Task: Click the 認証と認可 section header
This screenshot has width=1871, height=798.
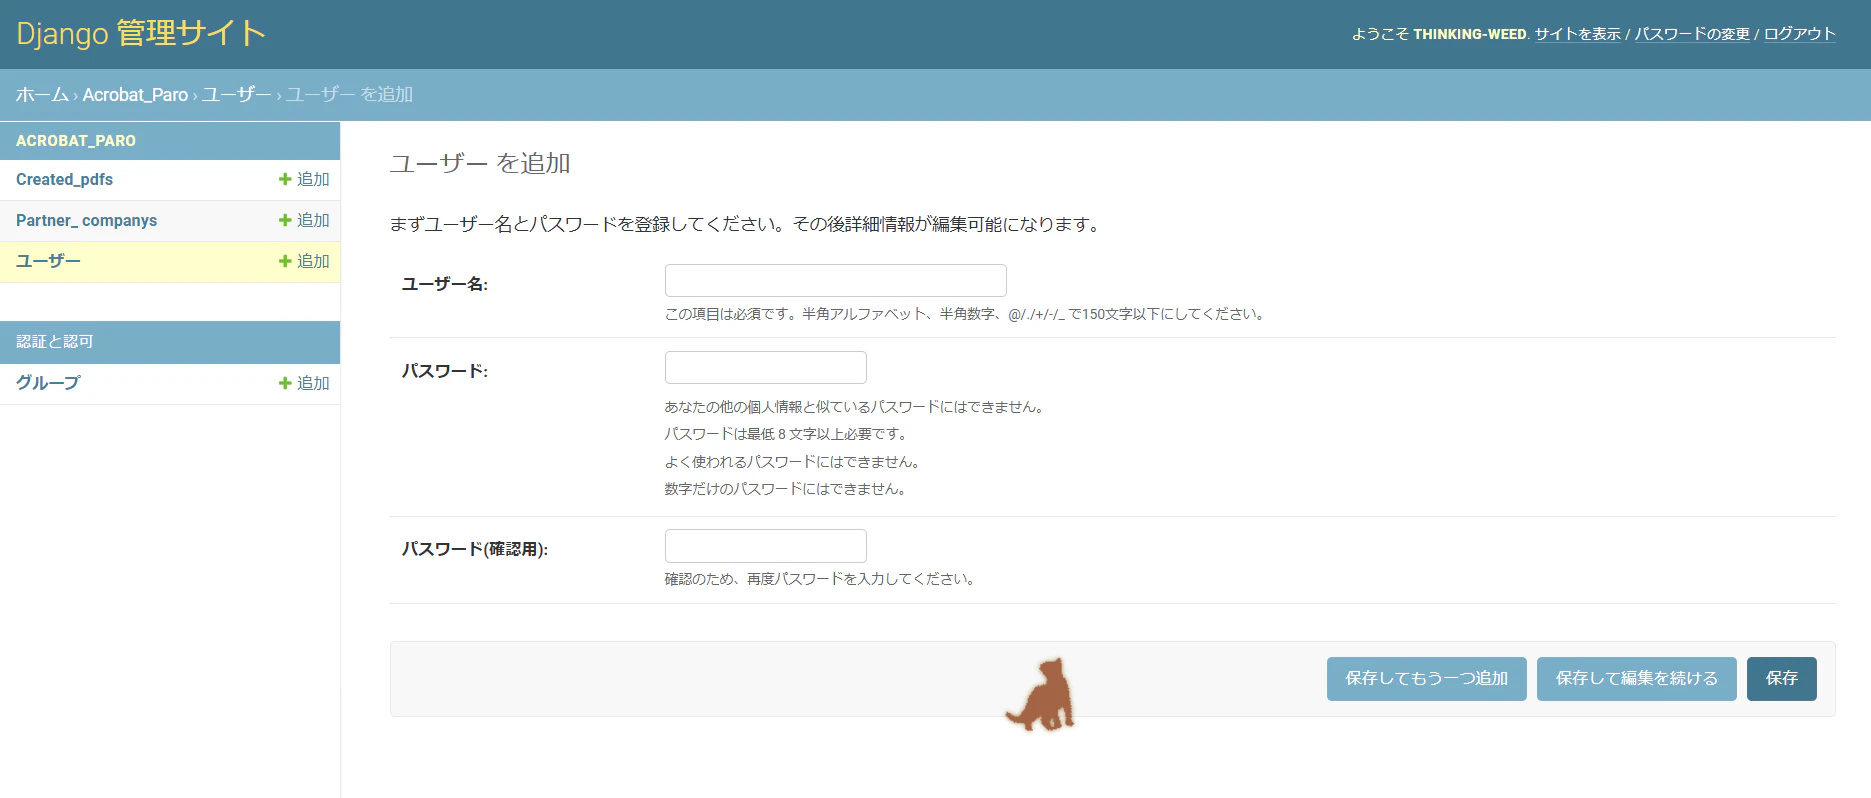Action: coord(55,342)
